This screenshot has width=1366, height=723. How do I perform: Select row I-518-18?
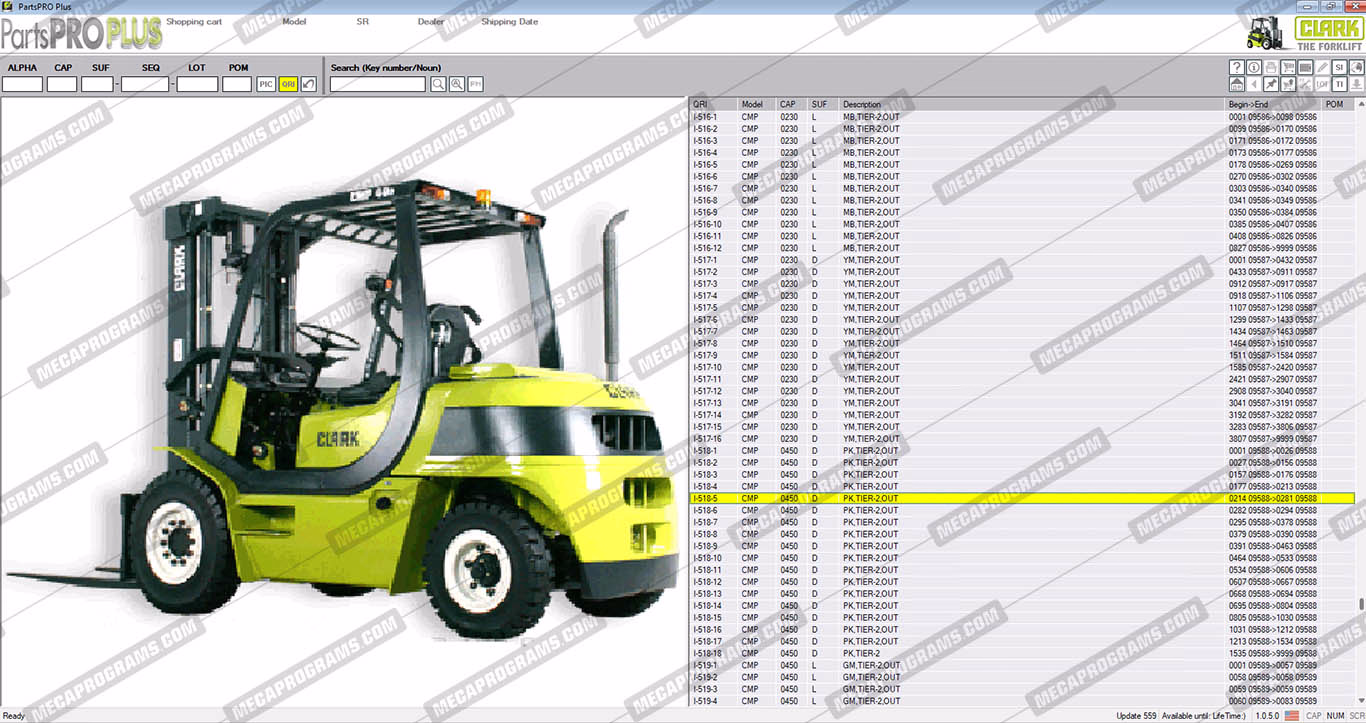tap(1022, 653)
